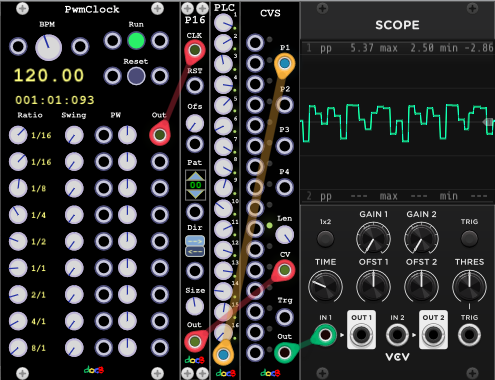Viewport: 495px width, 380px height.
Task: Click the CVS Out jack
Action: pos(284,352)
